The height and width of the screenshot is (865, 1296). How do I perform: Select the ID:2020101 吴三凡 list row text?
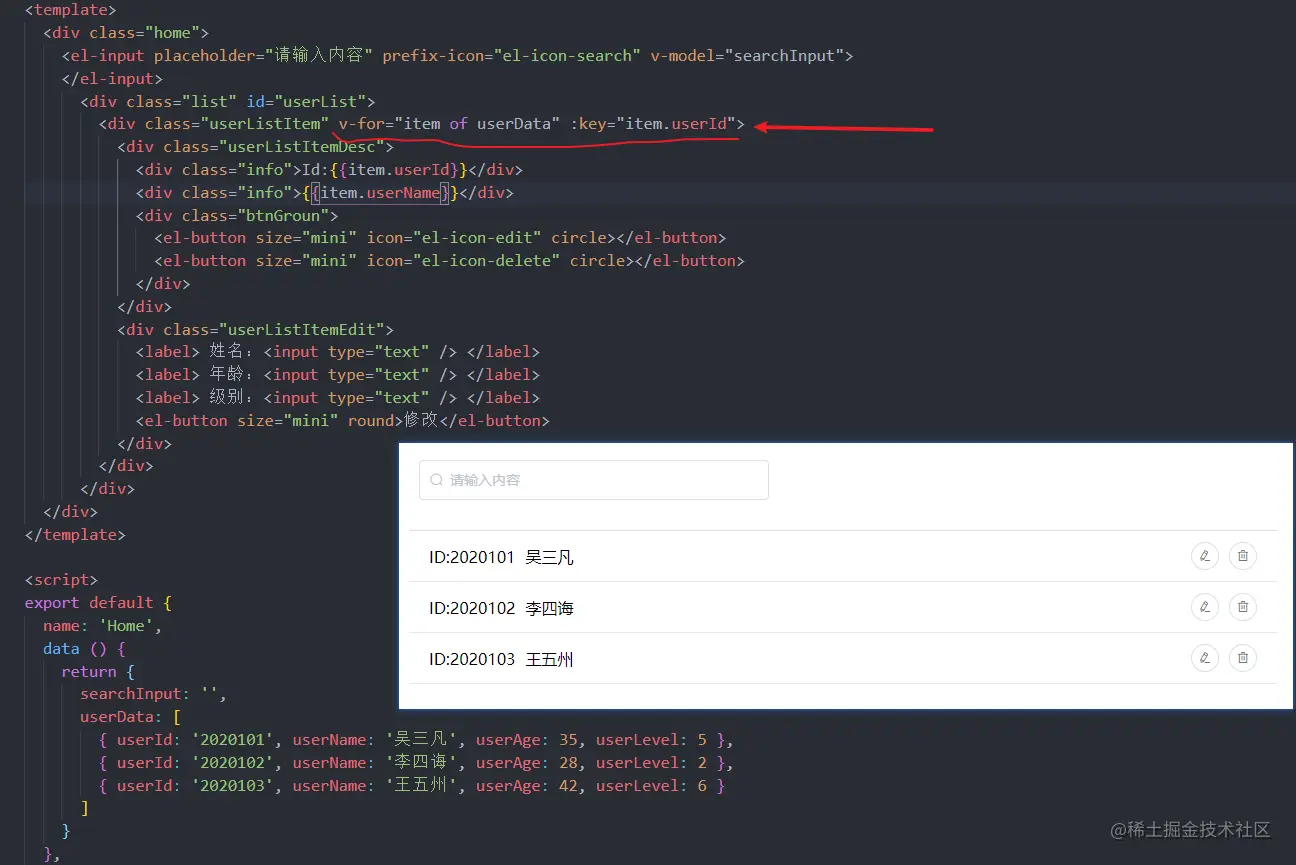pos(501,557)
